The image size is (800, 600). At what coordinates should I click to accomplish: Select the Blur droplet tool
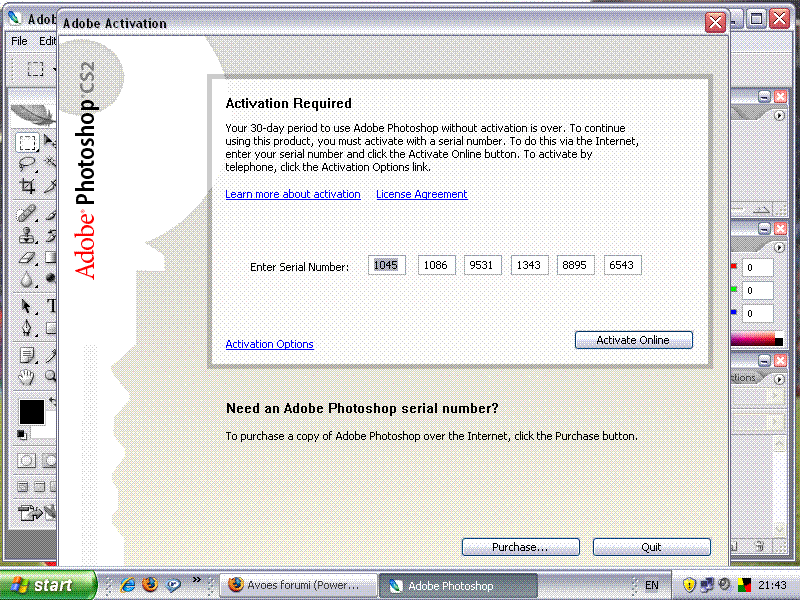point(27,279)
